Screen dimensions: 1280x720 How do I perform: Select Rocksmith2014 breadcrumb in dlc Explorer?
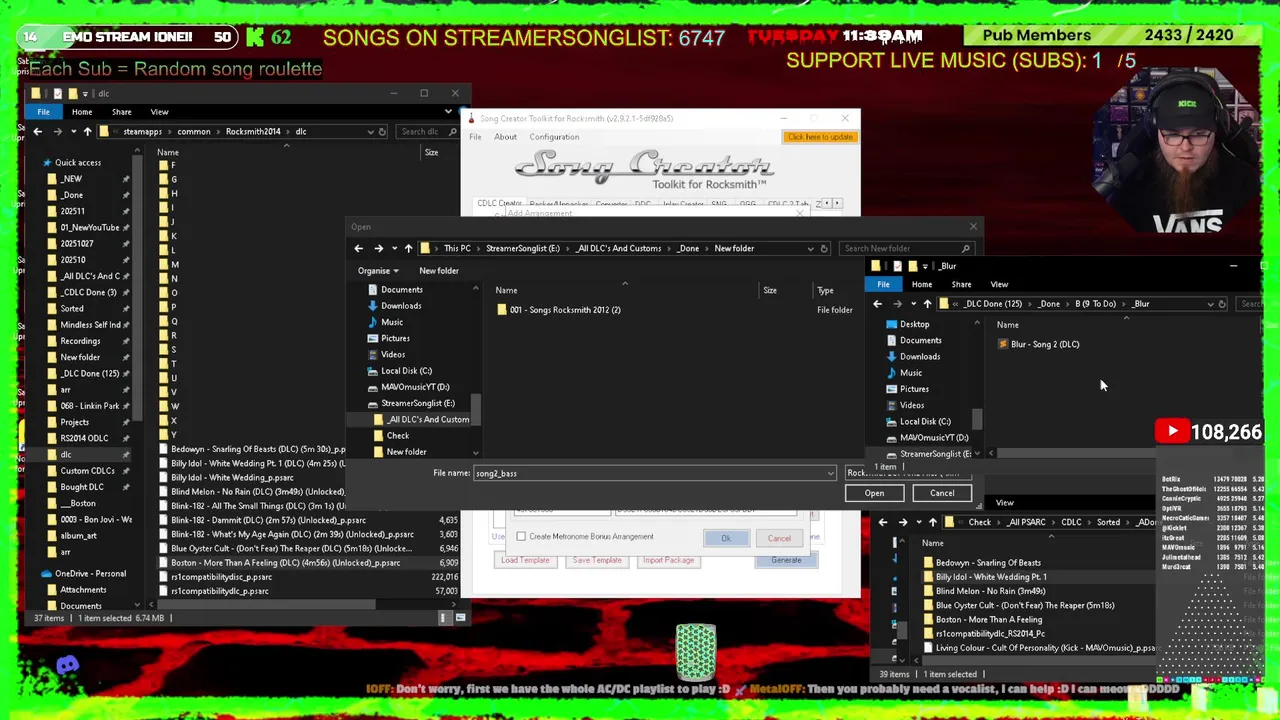click(x=253, y=131)
